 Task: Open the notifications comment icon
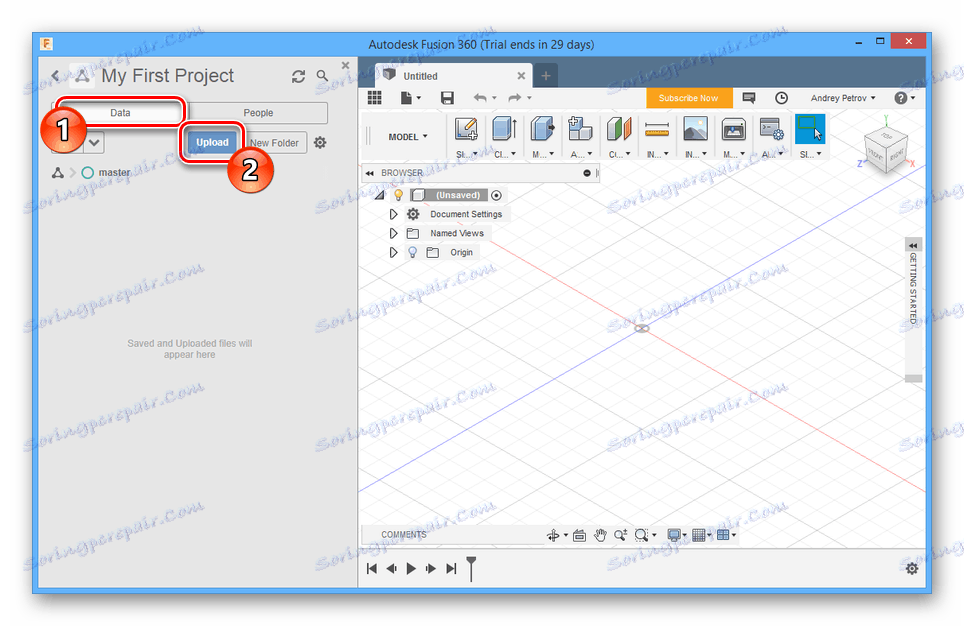(x=748, y=98)
